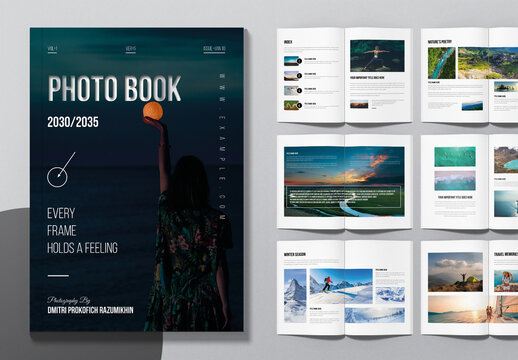The image size is (518, 360).
Task: Select the misty forest photo
Action: point(455,181)
